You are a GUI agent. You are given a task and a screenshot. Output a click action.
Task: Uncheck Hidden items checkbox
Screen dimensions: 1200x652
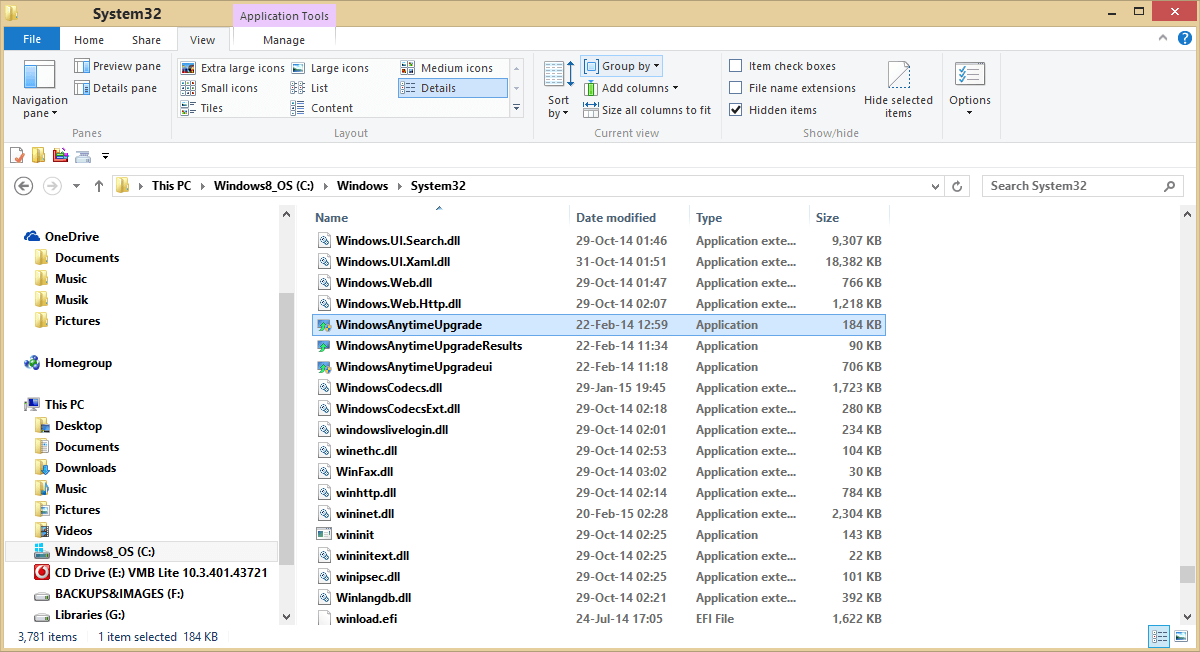point(773,110)
